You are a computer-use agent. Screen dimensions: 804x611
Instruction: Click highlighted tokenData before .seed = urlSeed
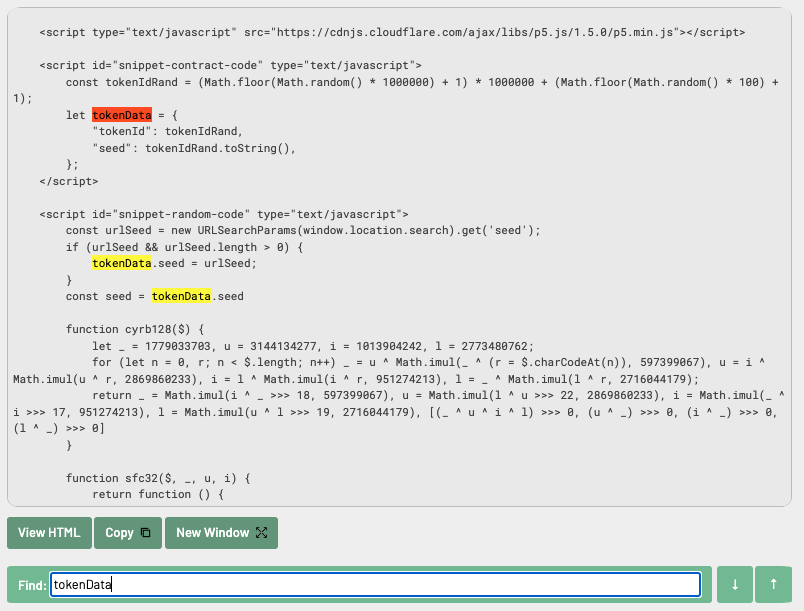coord(122,263)
